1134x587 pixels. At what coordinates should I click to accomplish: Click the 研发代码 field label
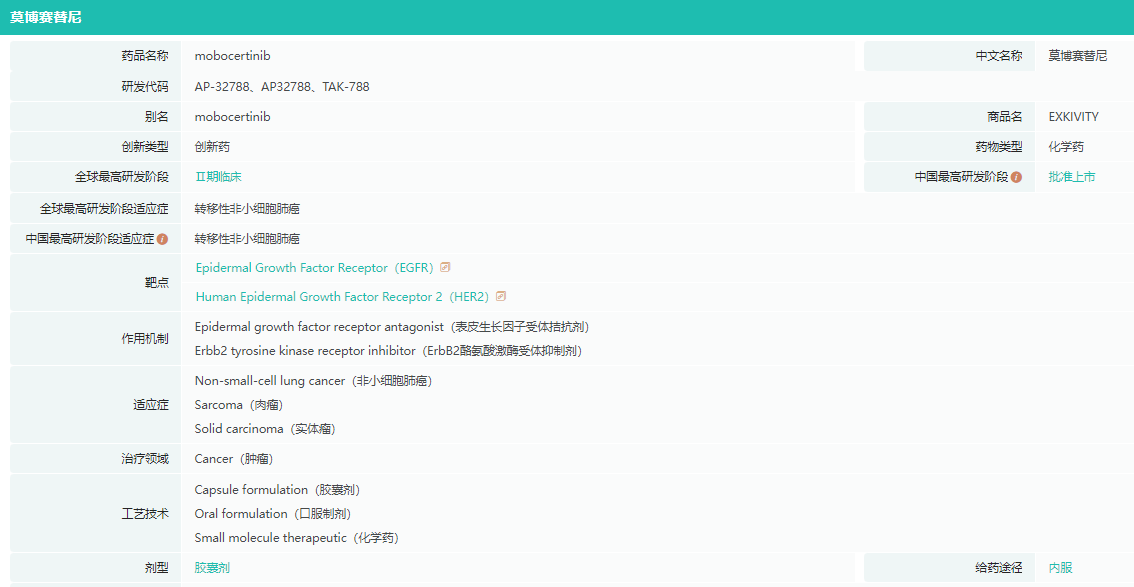tap(145, 87)
